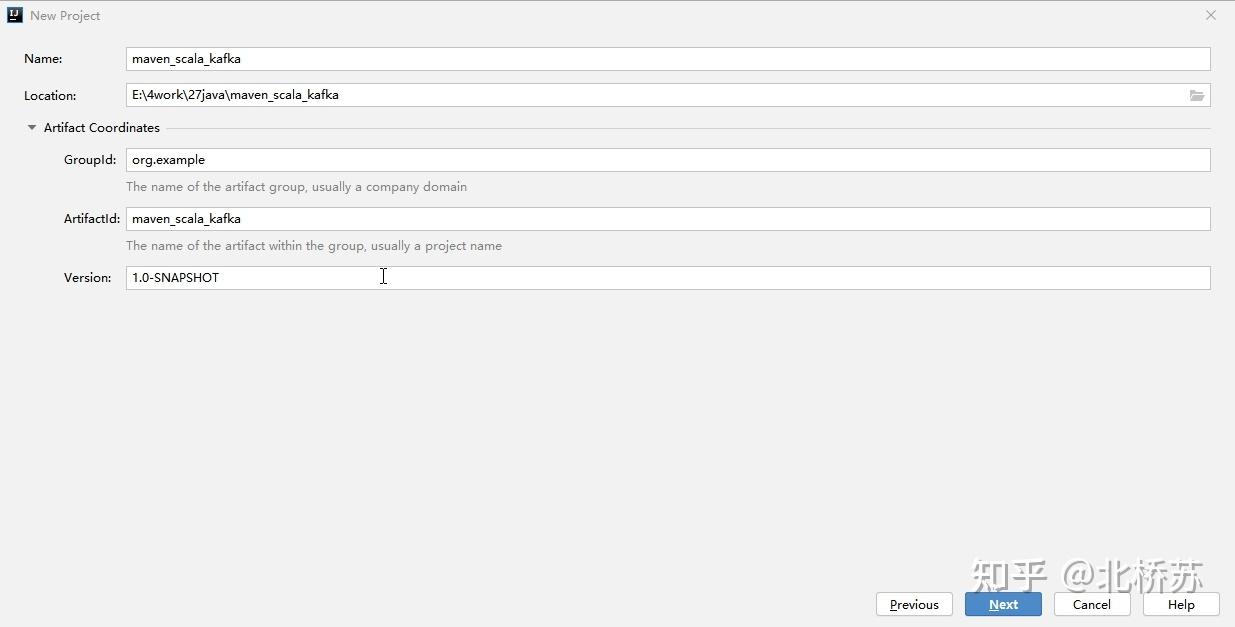
Task: Click the "GroupId:" label
Action: click(90, 160)
